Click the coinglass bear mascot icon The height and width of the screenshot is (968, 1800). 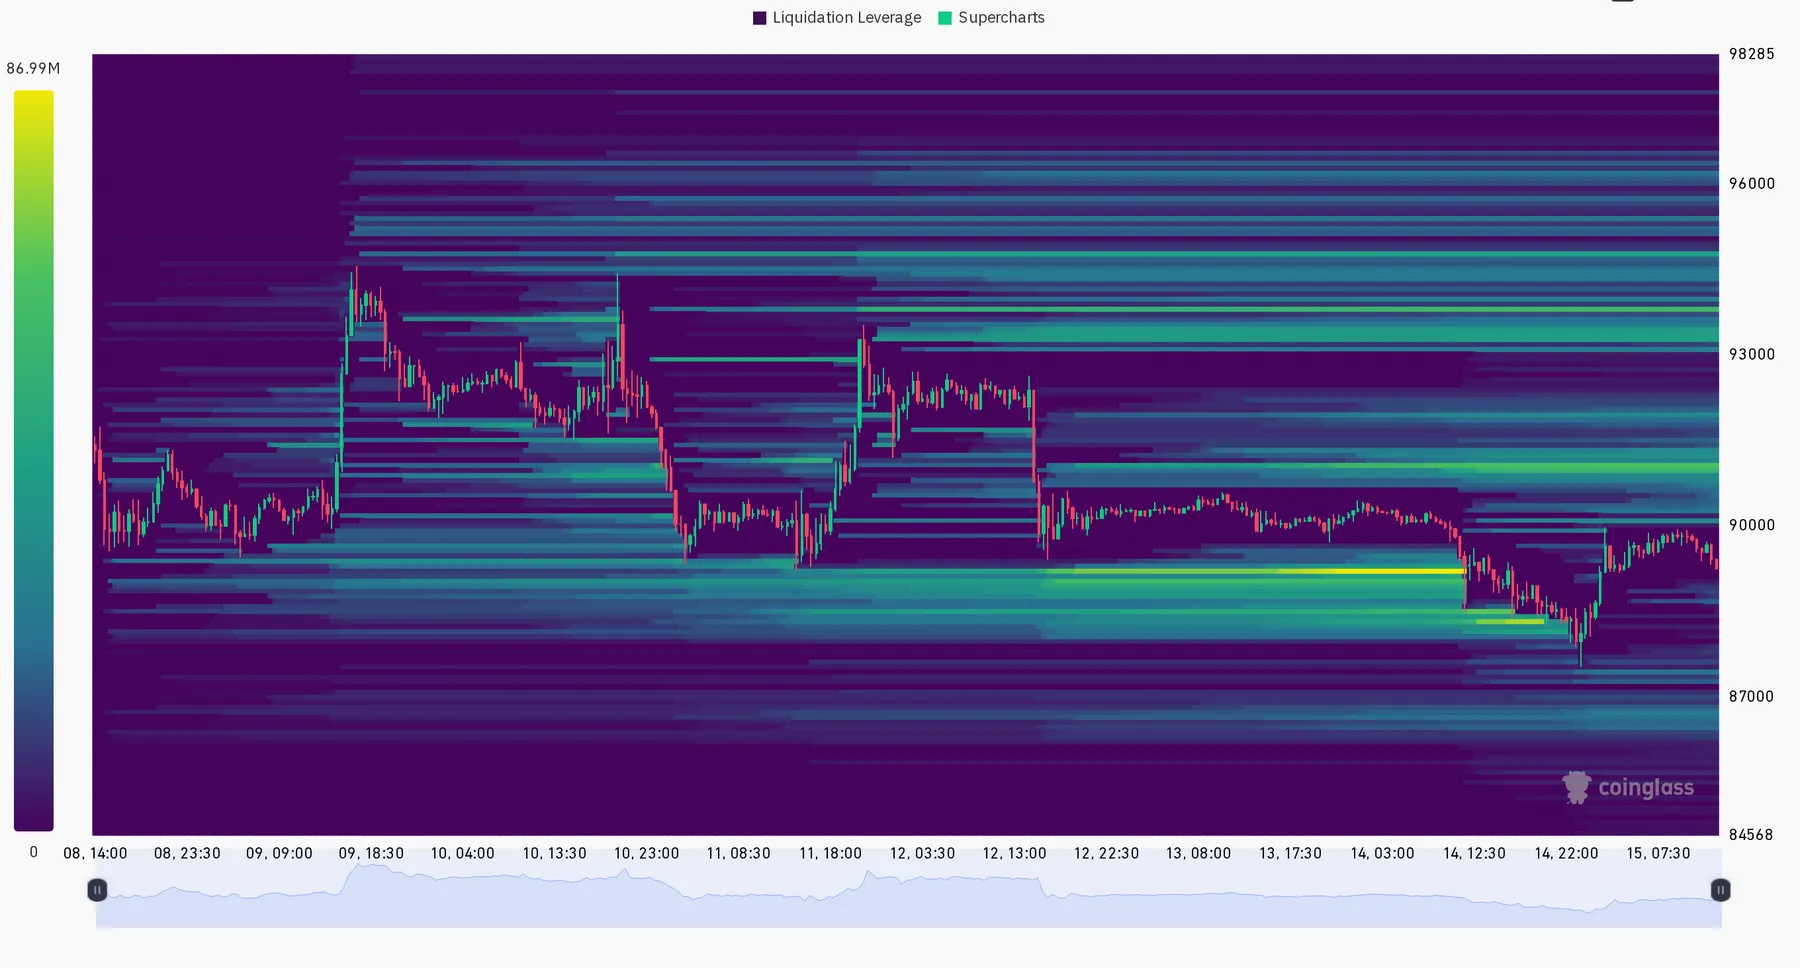point(1577,787)
